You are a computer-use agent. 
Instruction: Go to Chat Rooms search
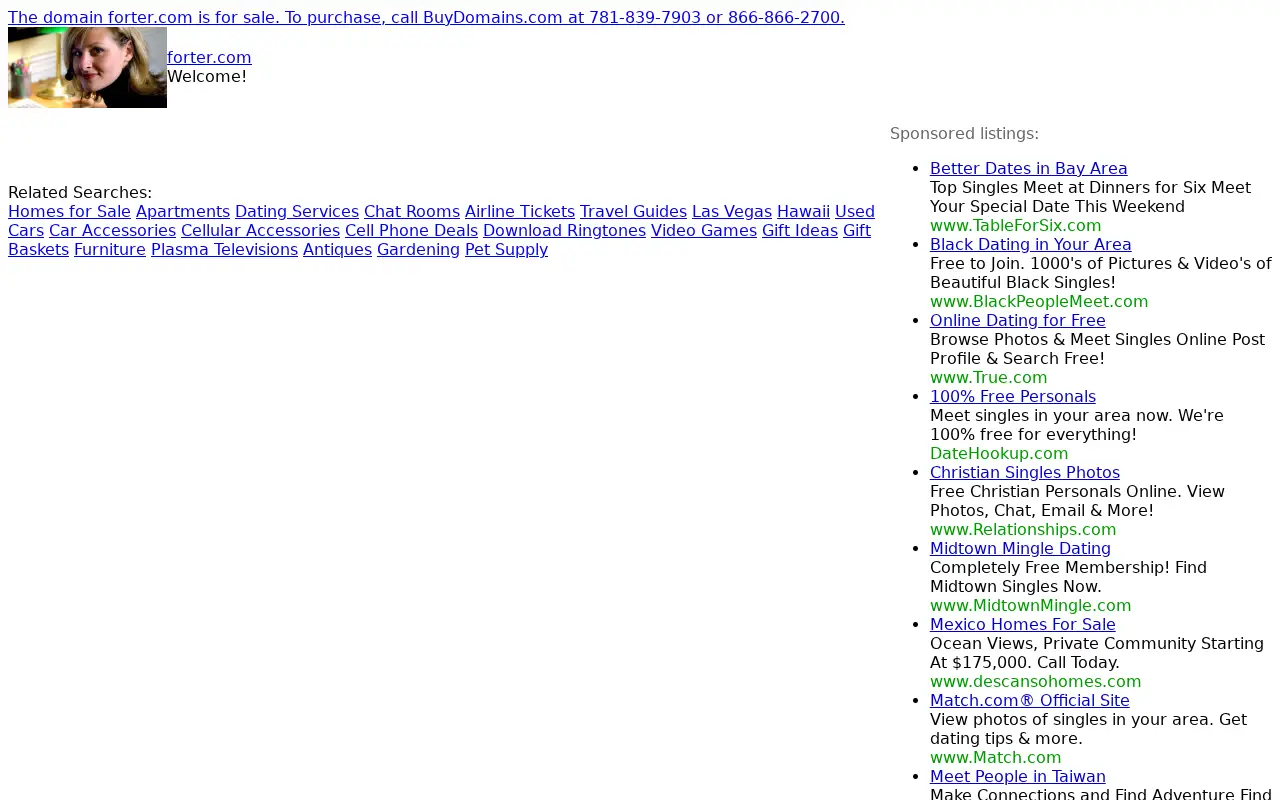[412, 211]
